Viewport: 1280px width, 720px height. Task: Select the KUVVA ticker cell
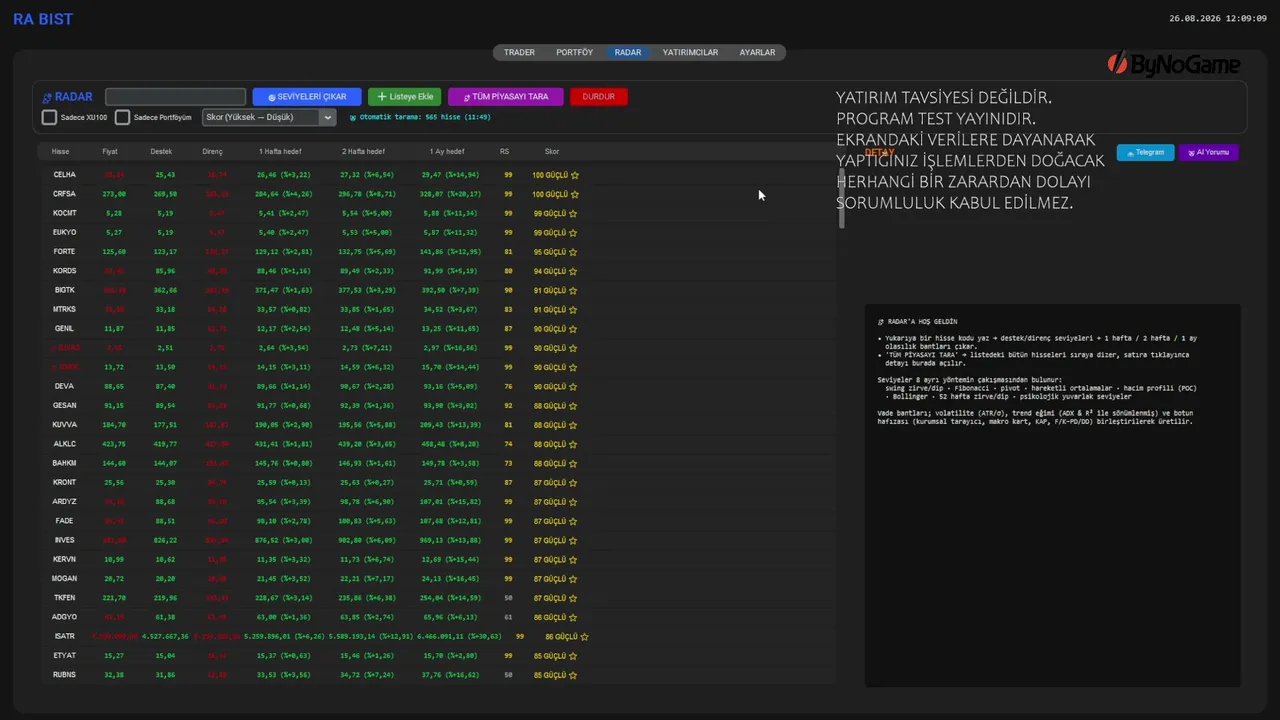(x=64, y=425)
